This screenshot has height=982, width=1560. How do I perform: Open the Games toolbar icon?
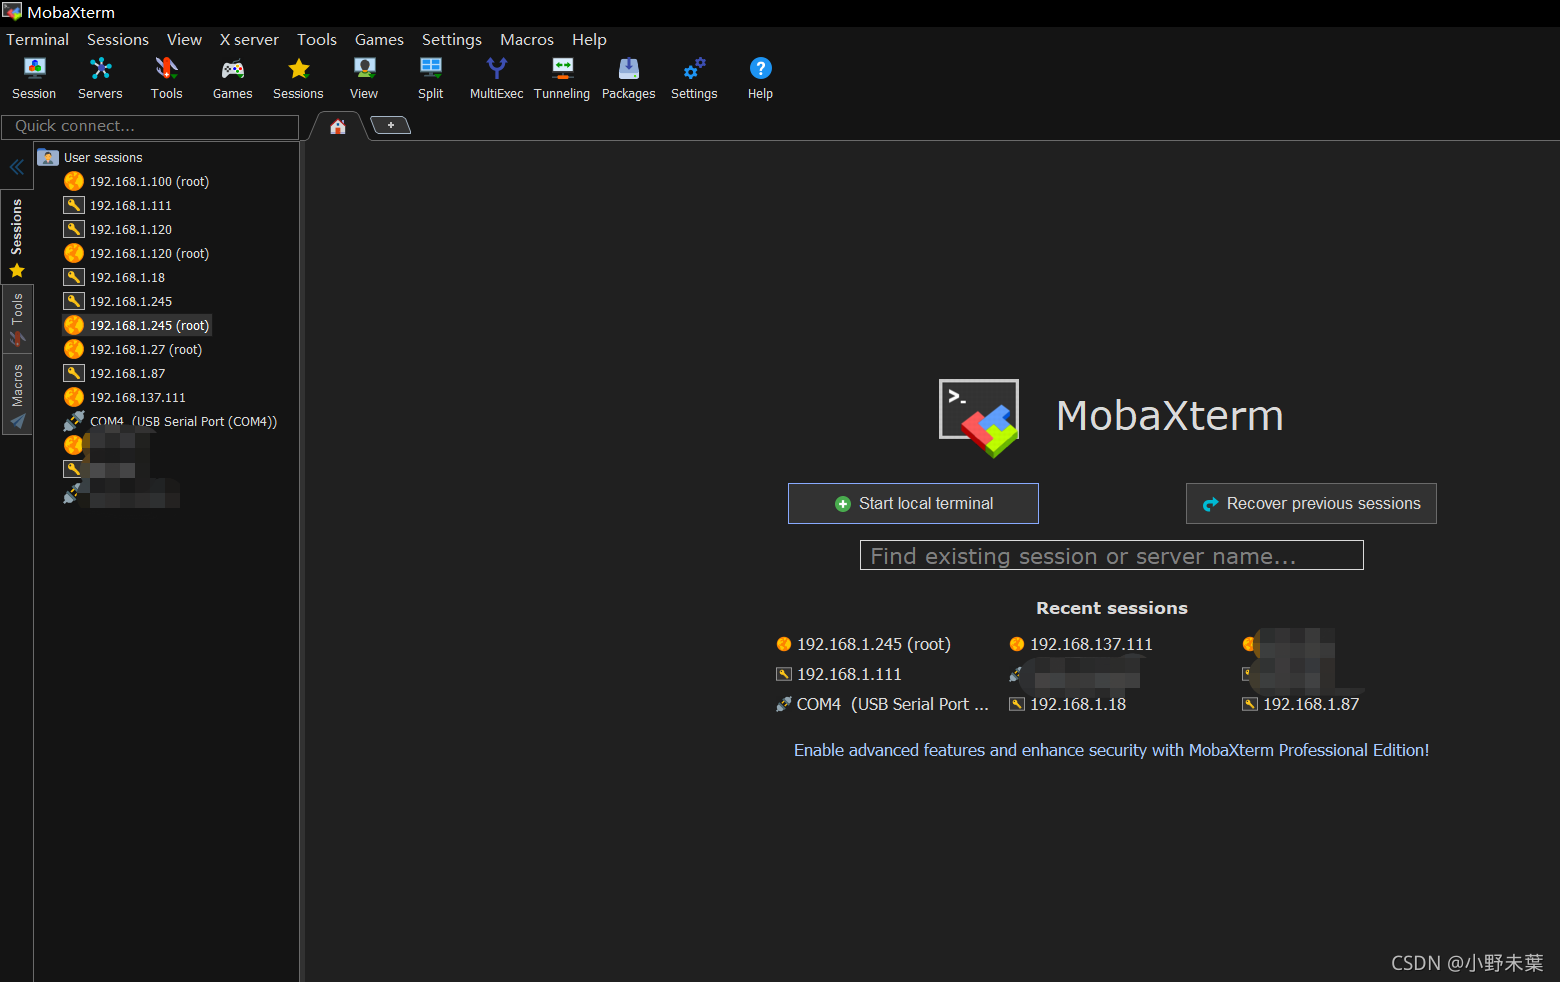click(x=232, y=78)
